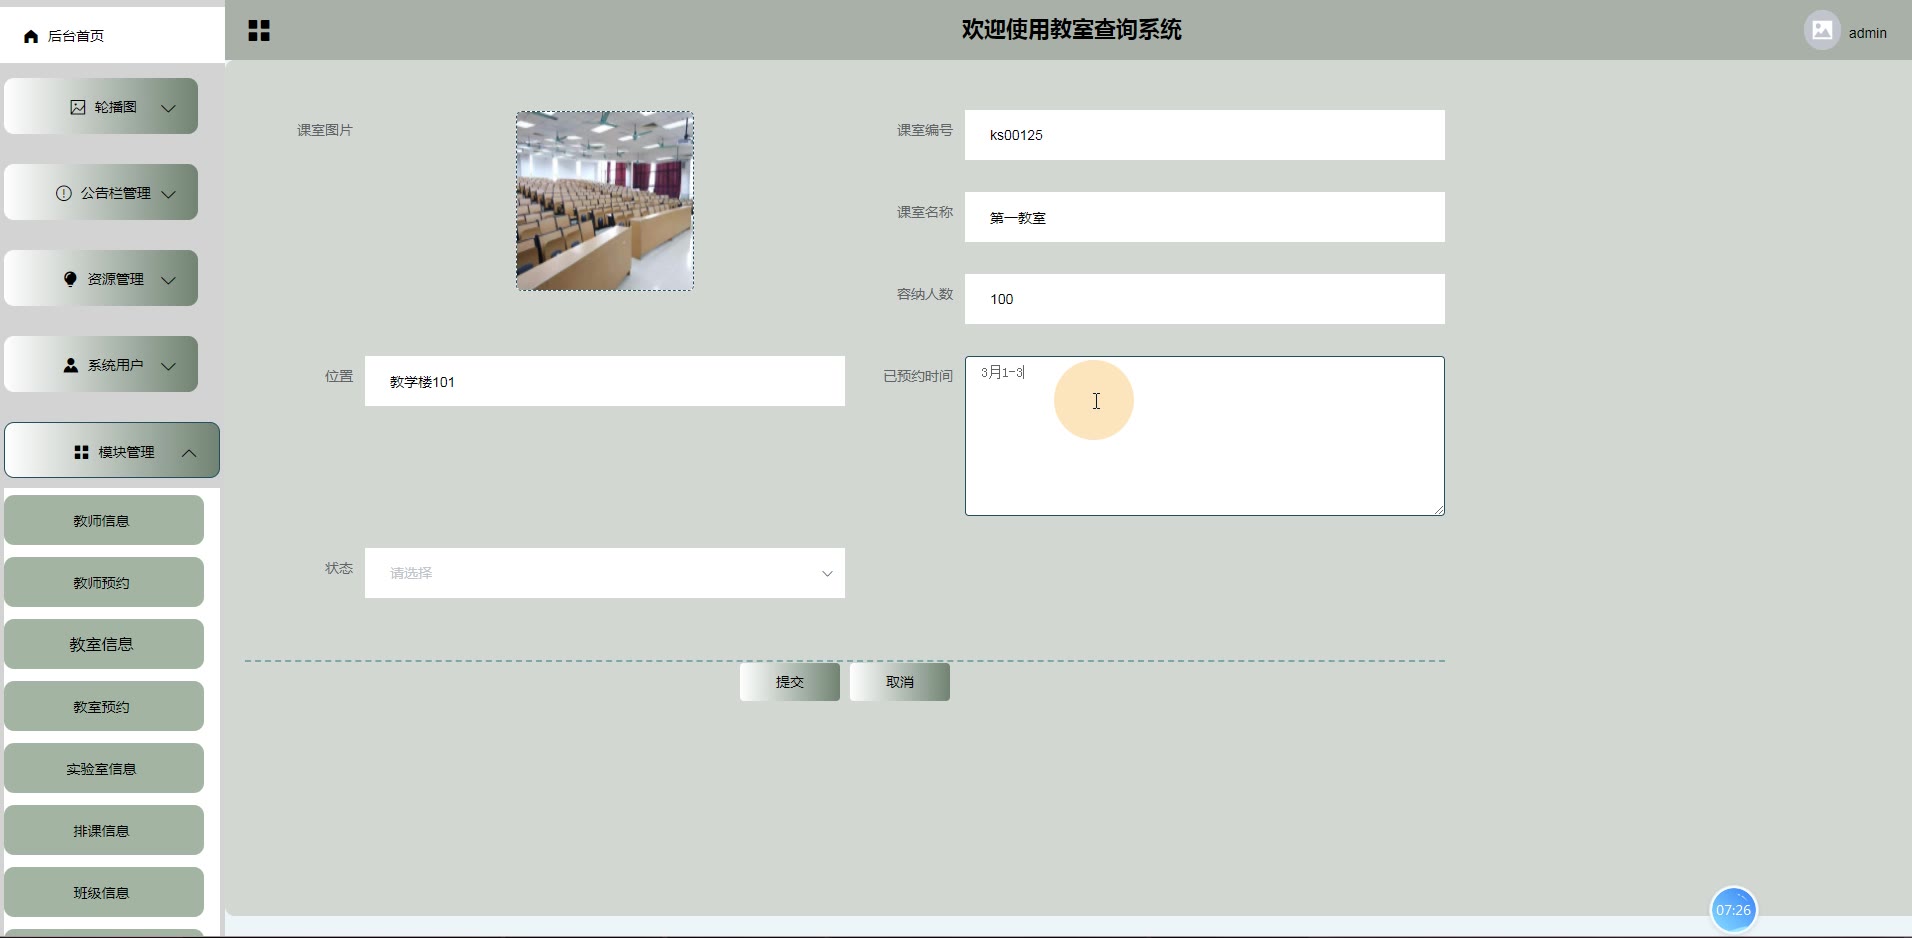Open 后台首页 menu item
Screen dimensions: 1912x938
[x=112, y=36]
